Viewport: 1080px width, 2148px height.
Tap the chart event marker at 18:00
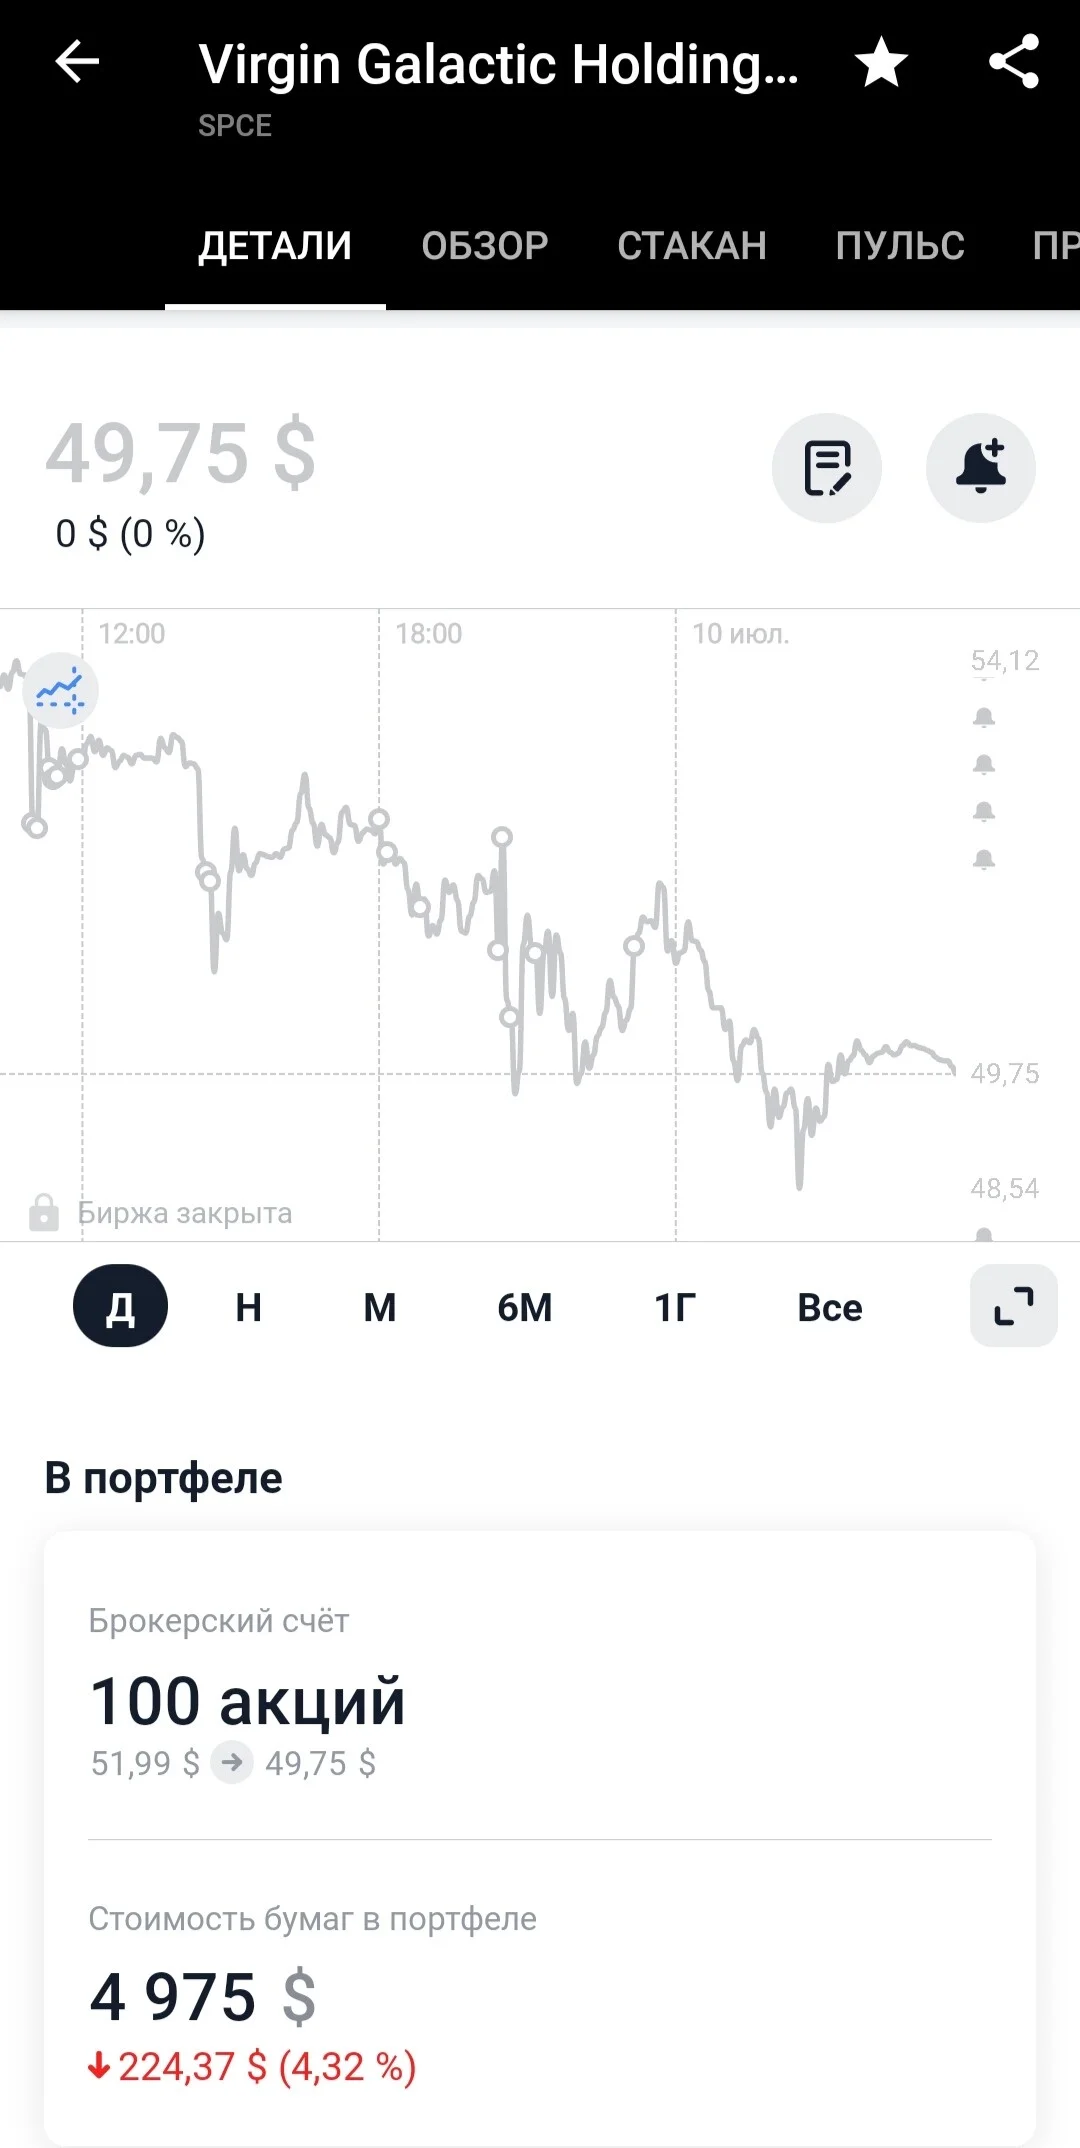point(379,819)
